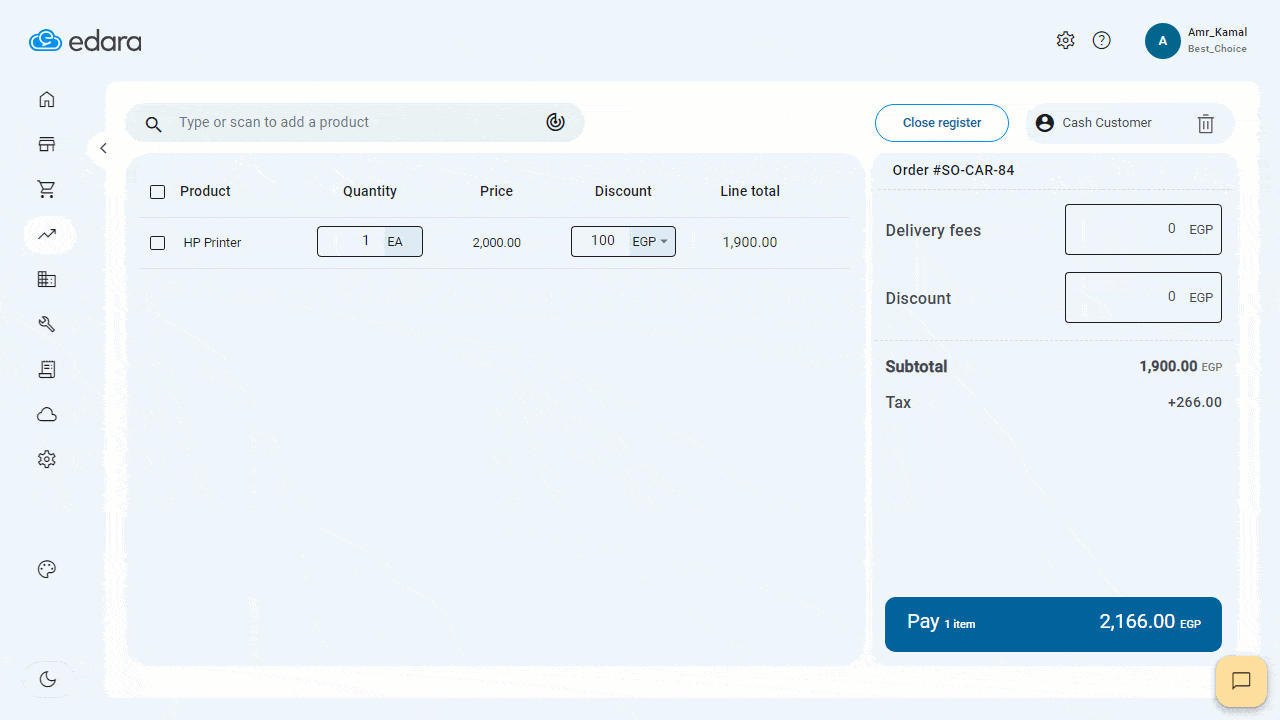The height and width of the screenshot is (720, 1280).
Task: Focus the product search field
Action: pyautogui.click(x=355, y=122)
